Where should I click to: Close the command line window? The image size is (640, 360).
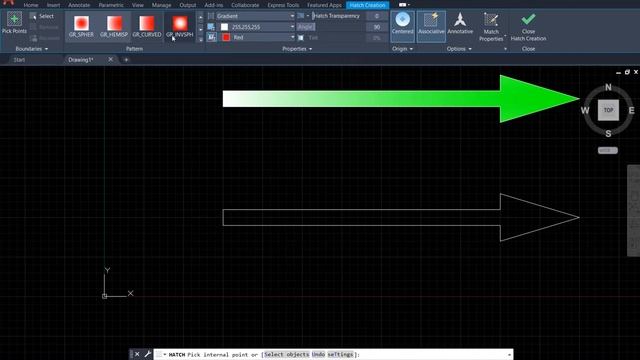pos(137,354)
